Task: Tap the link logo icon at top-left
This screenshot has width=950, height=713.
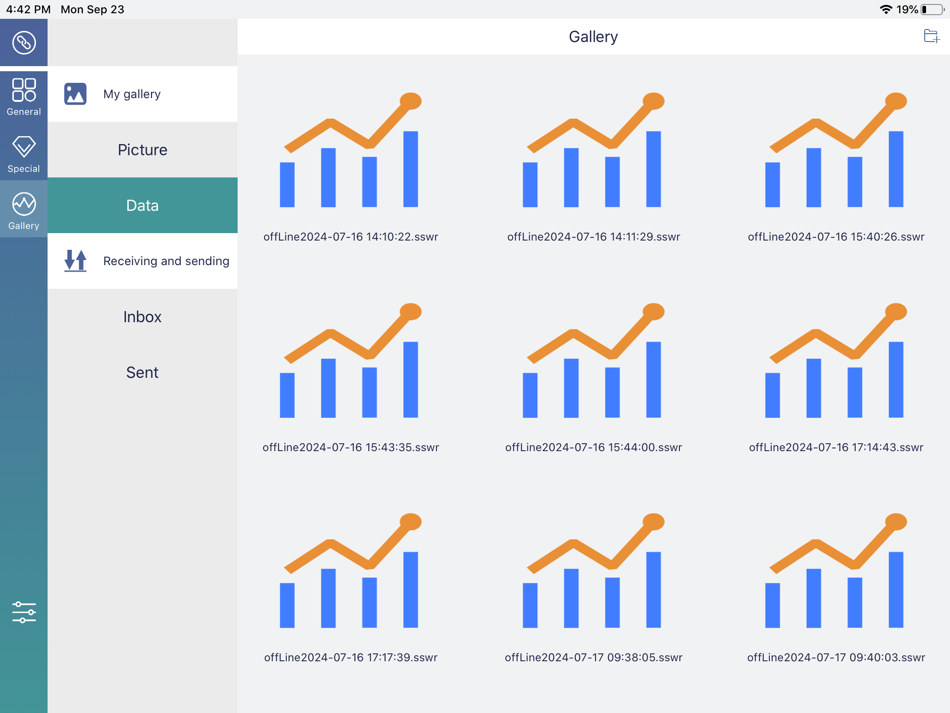Action: click(x=24, y=42)
